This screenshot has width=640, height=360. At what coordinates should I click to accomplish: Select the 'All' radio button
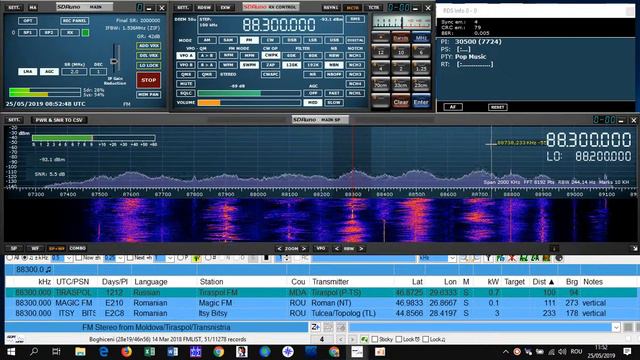click(x=9, y=258)
